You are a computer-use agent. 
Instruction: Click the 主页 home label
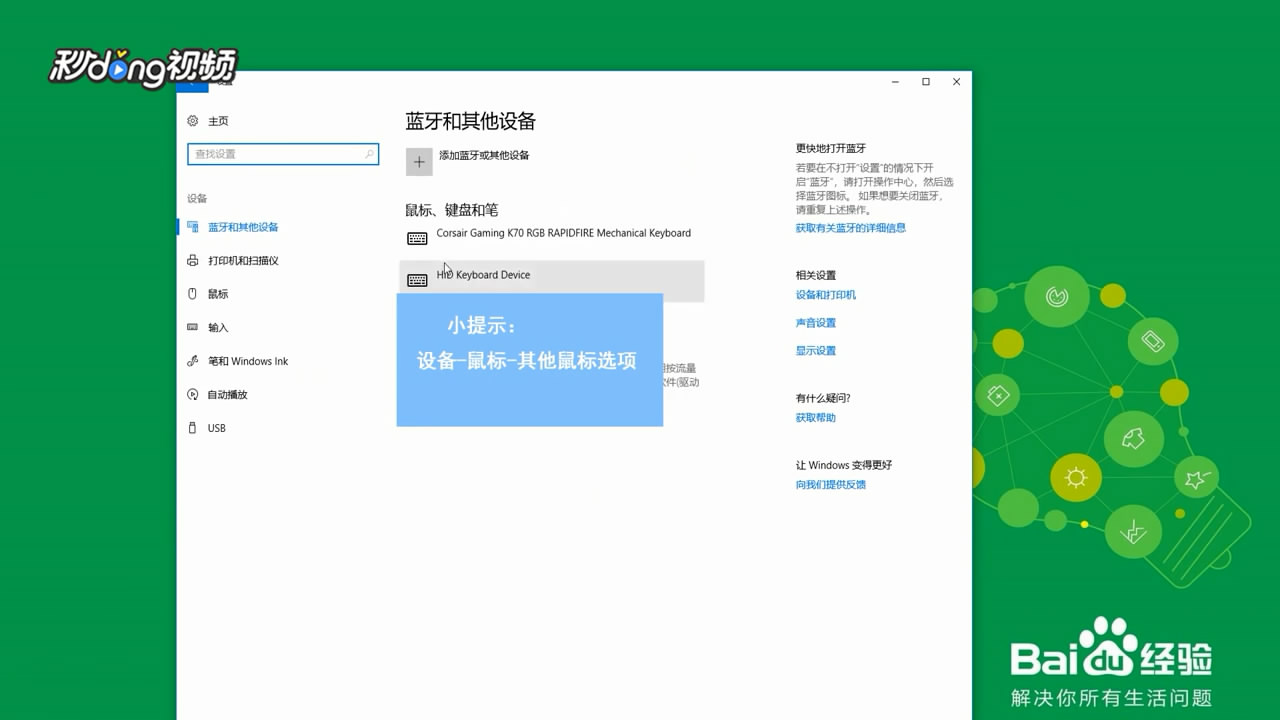[x=218, y=121]
